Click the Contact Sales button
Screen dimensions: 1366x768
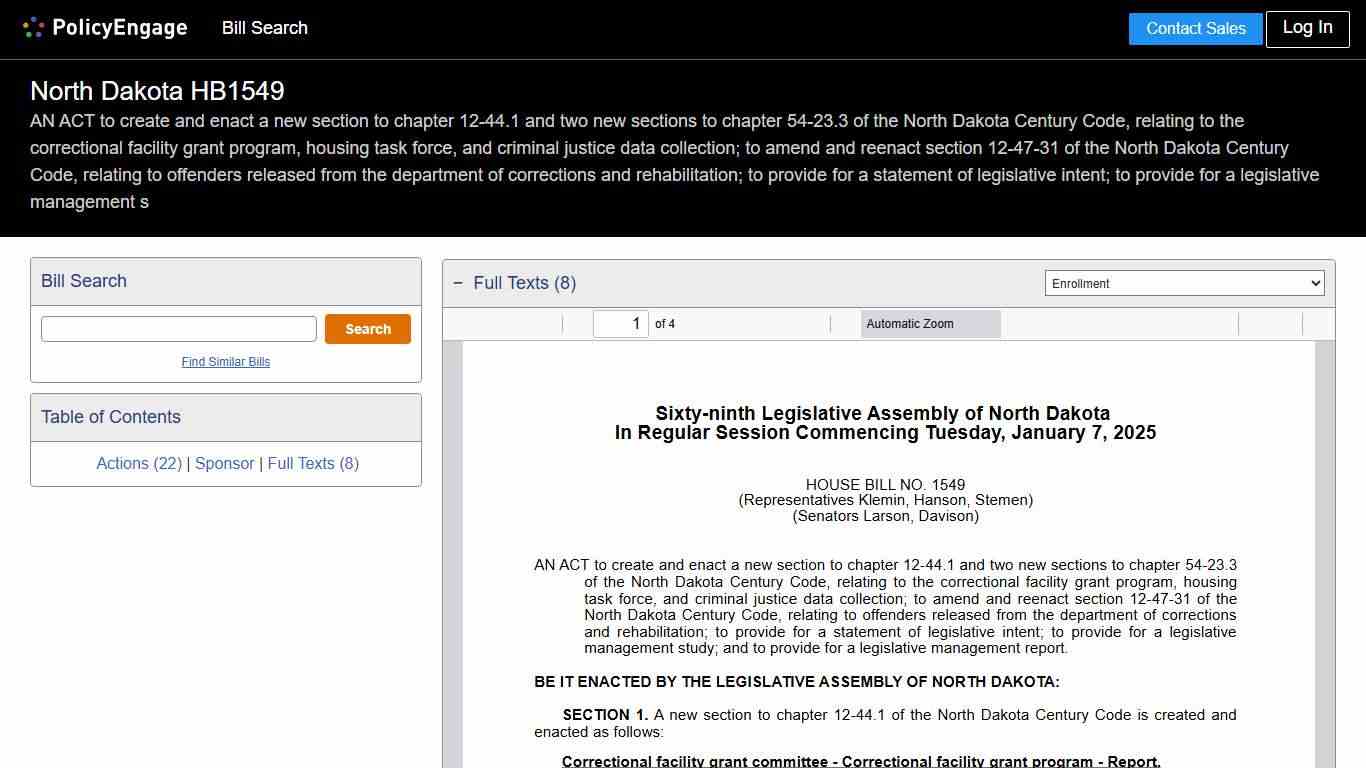tap(1195, 28)
